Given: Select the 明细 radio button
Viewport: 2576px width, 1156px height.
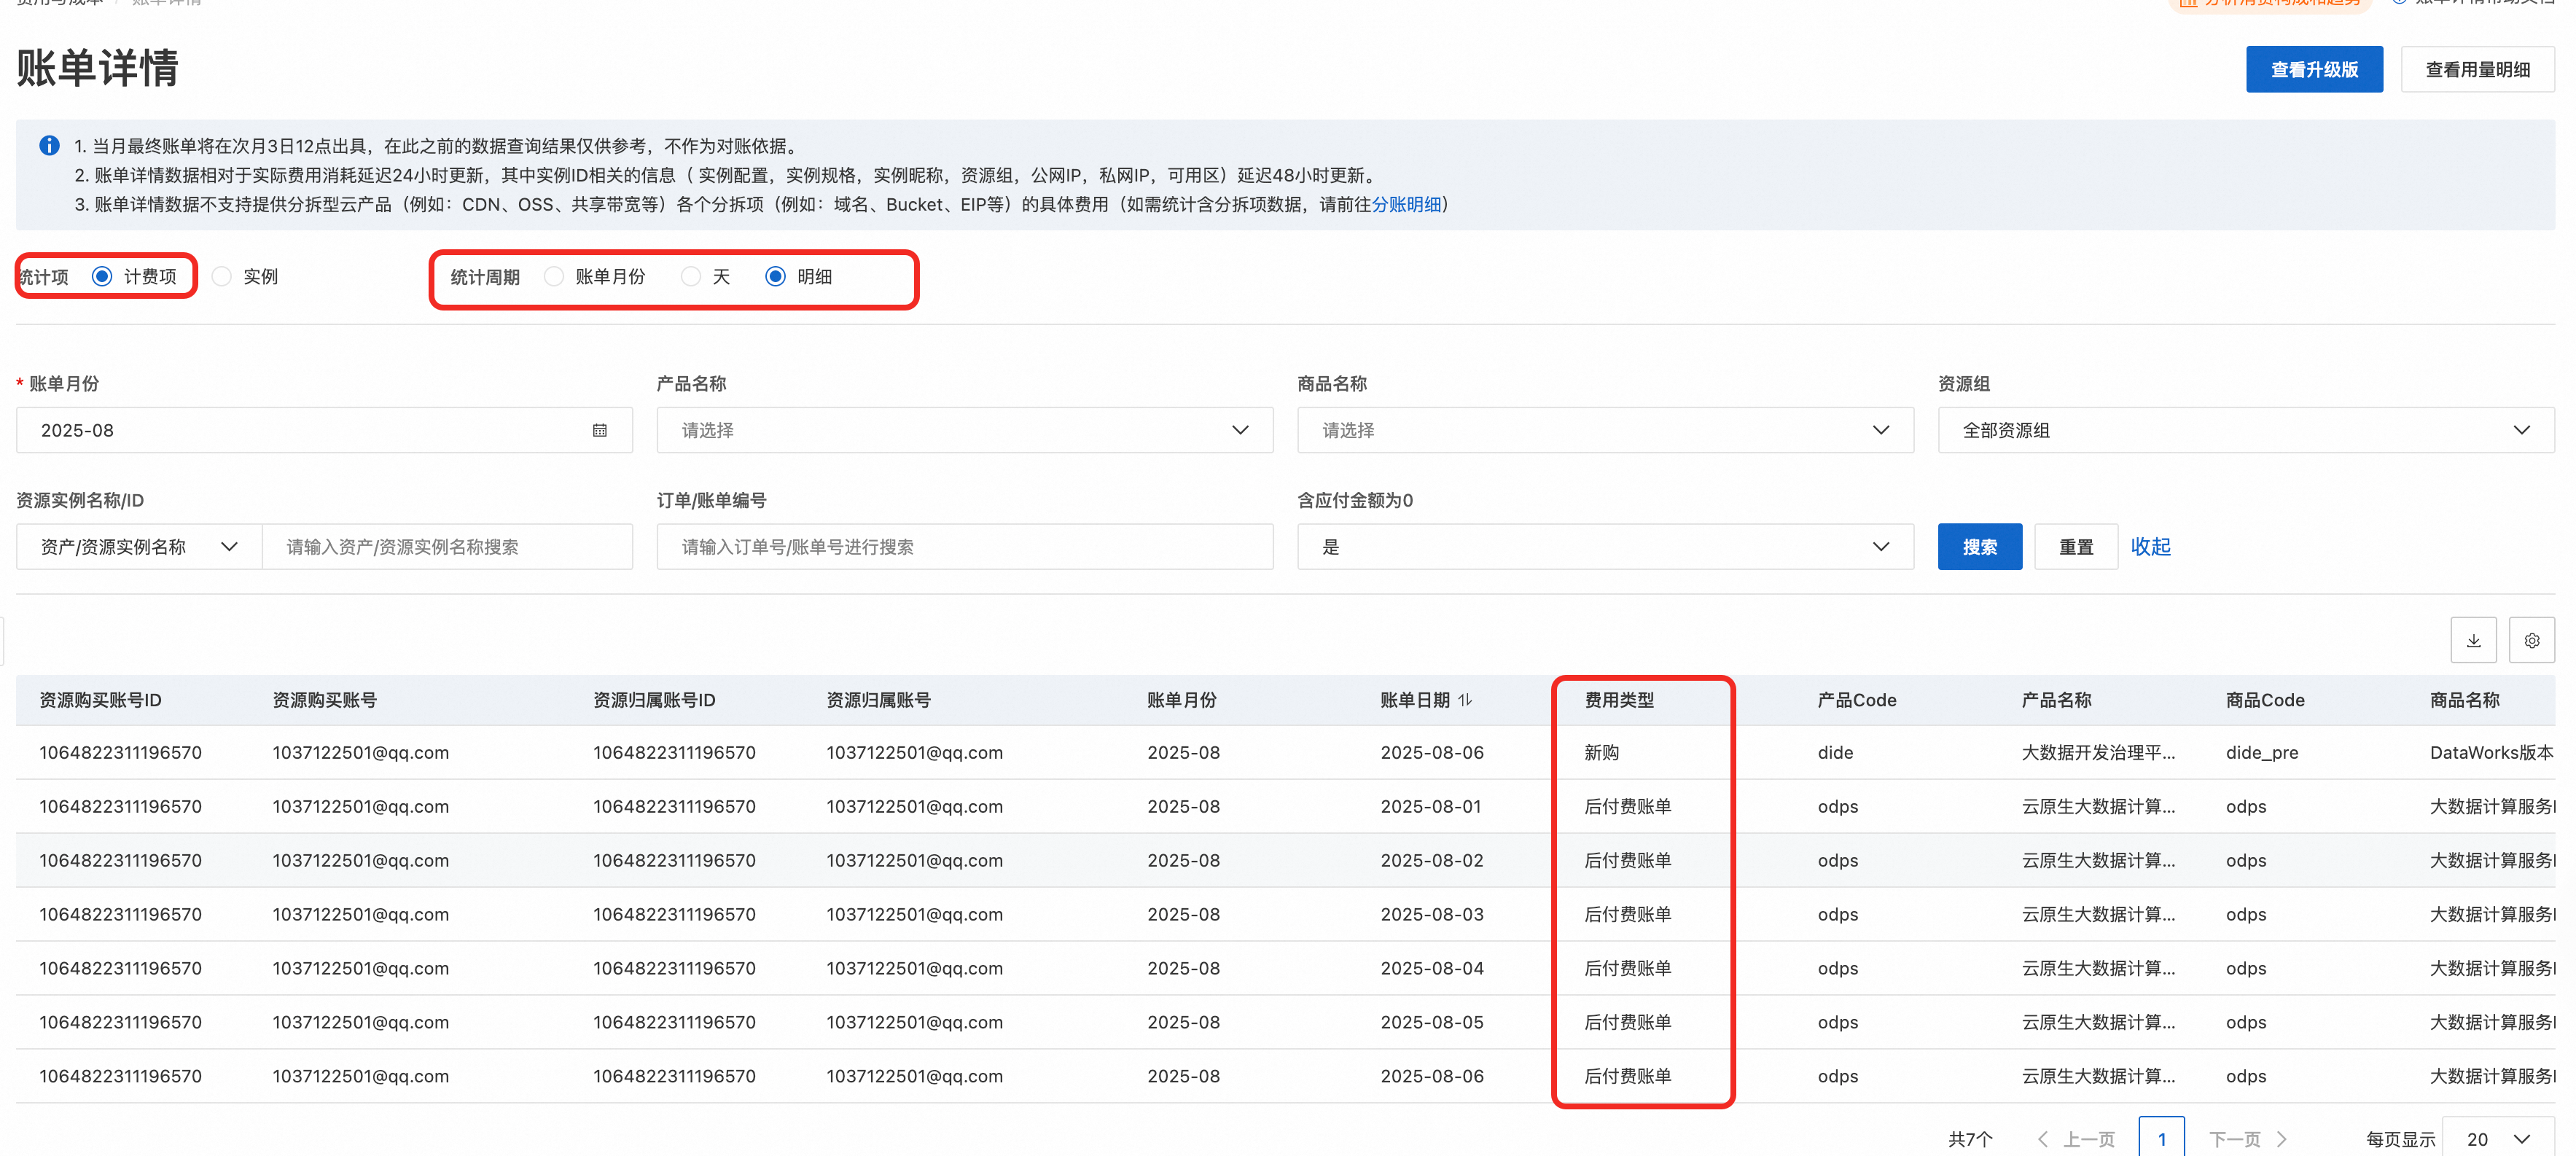Looking at the screenshot, I should (x=775, y=276).
